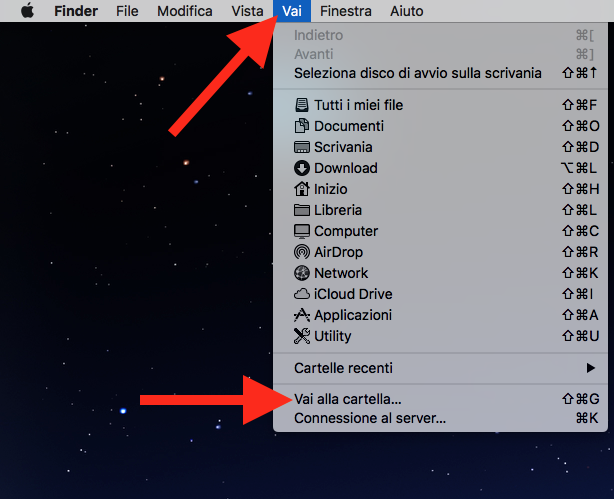Select the Download label
Viewport: 614px width, 499px height.
tap(346, 168)
